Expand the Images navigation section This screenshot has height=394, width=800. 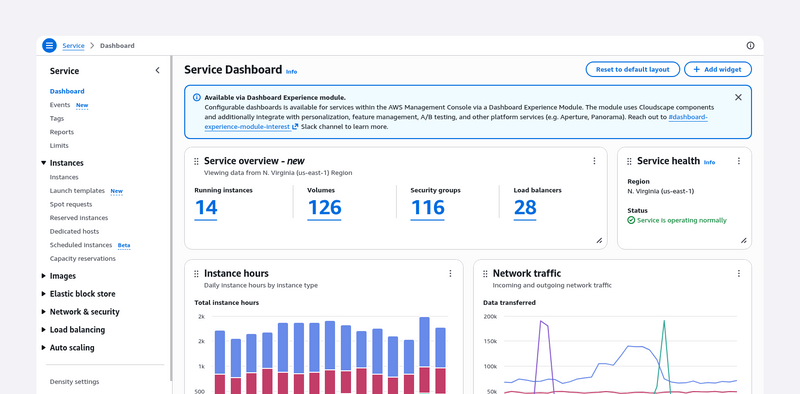[43, 276]
